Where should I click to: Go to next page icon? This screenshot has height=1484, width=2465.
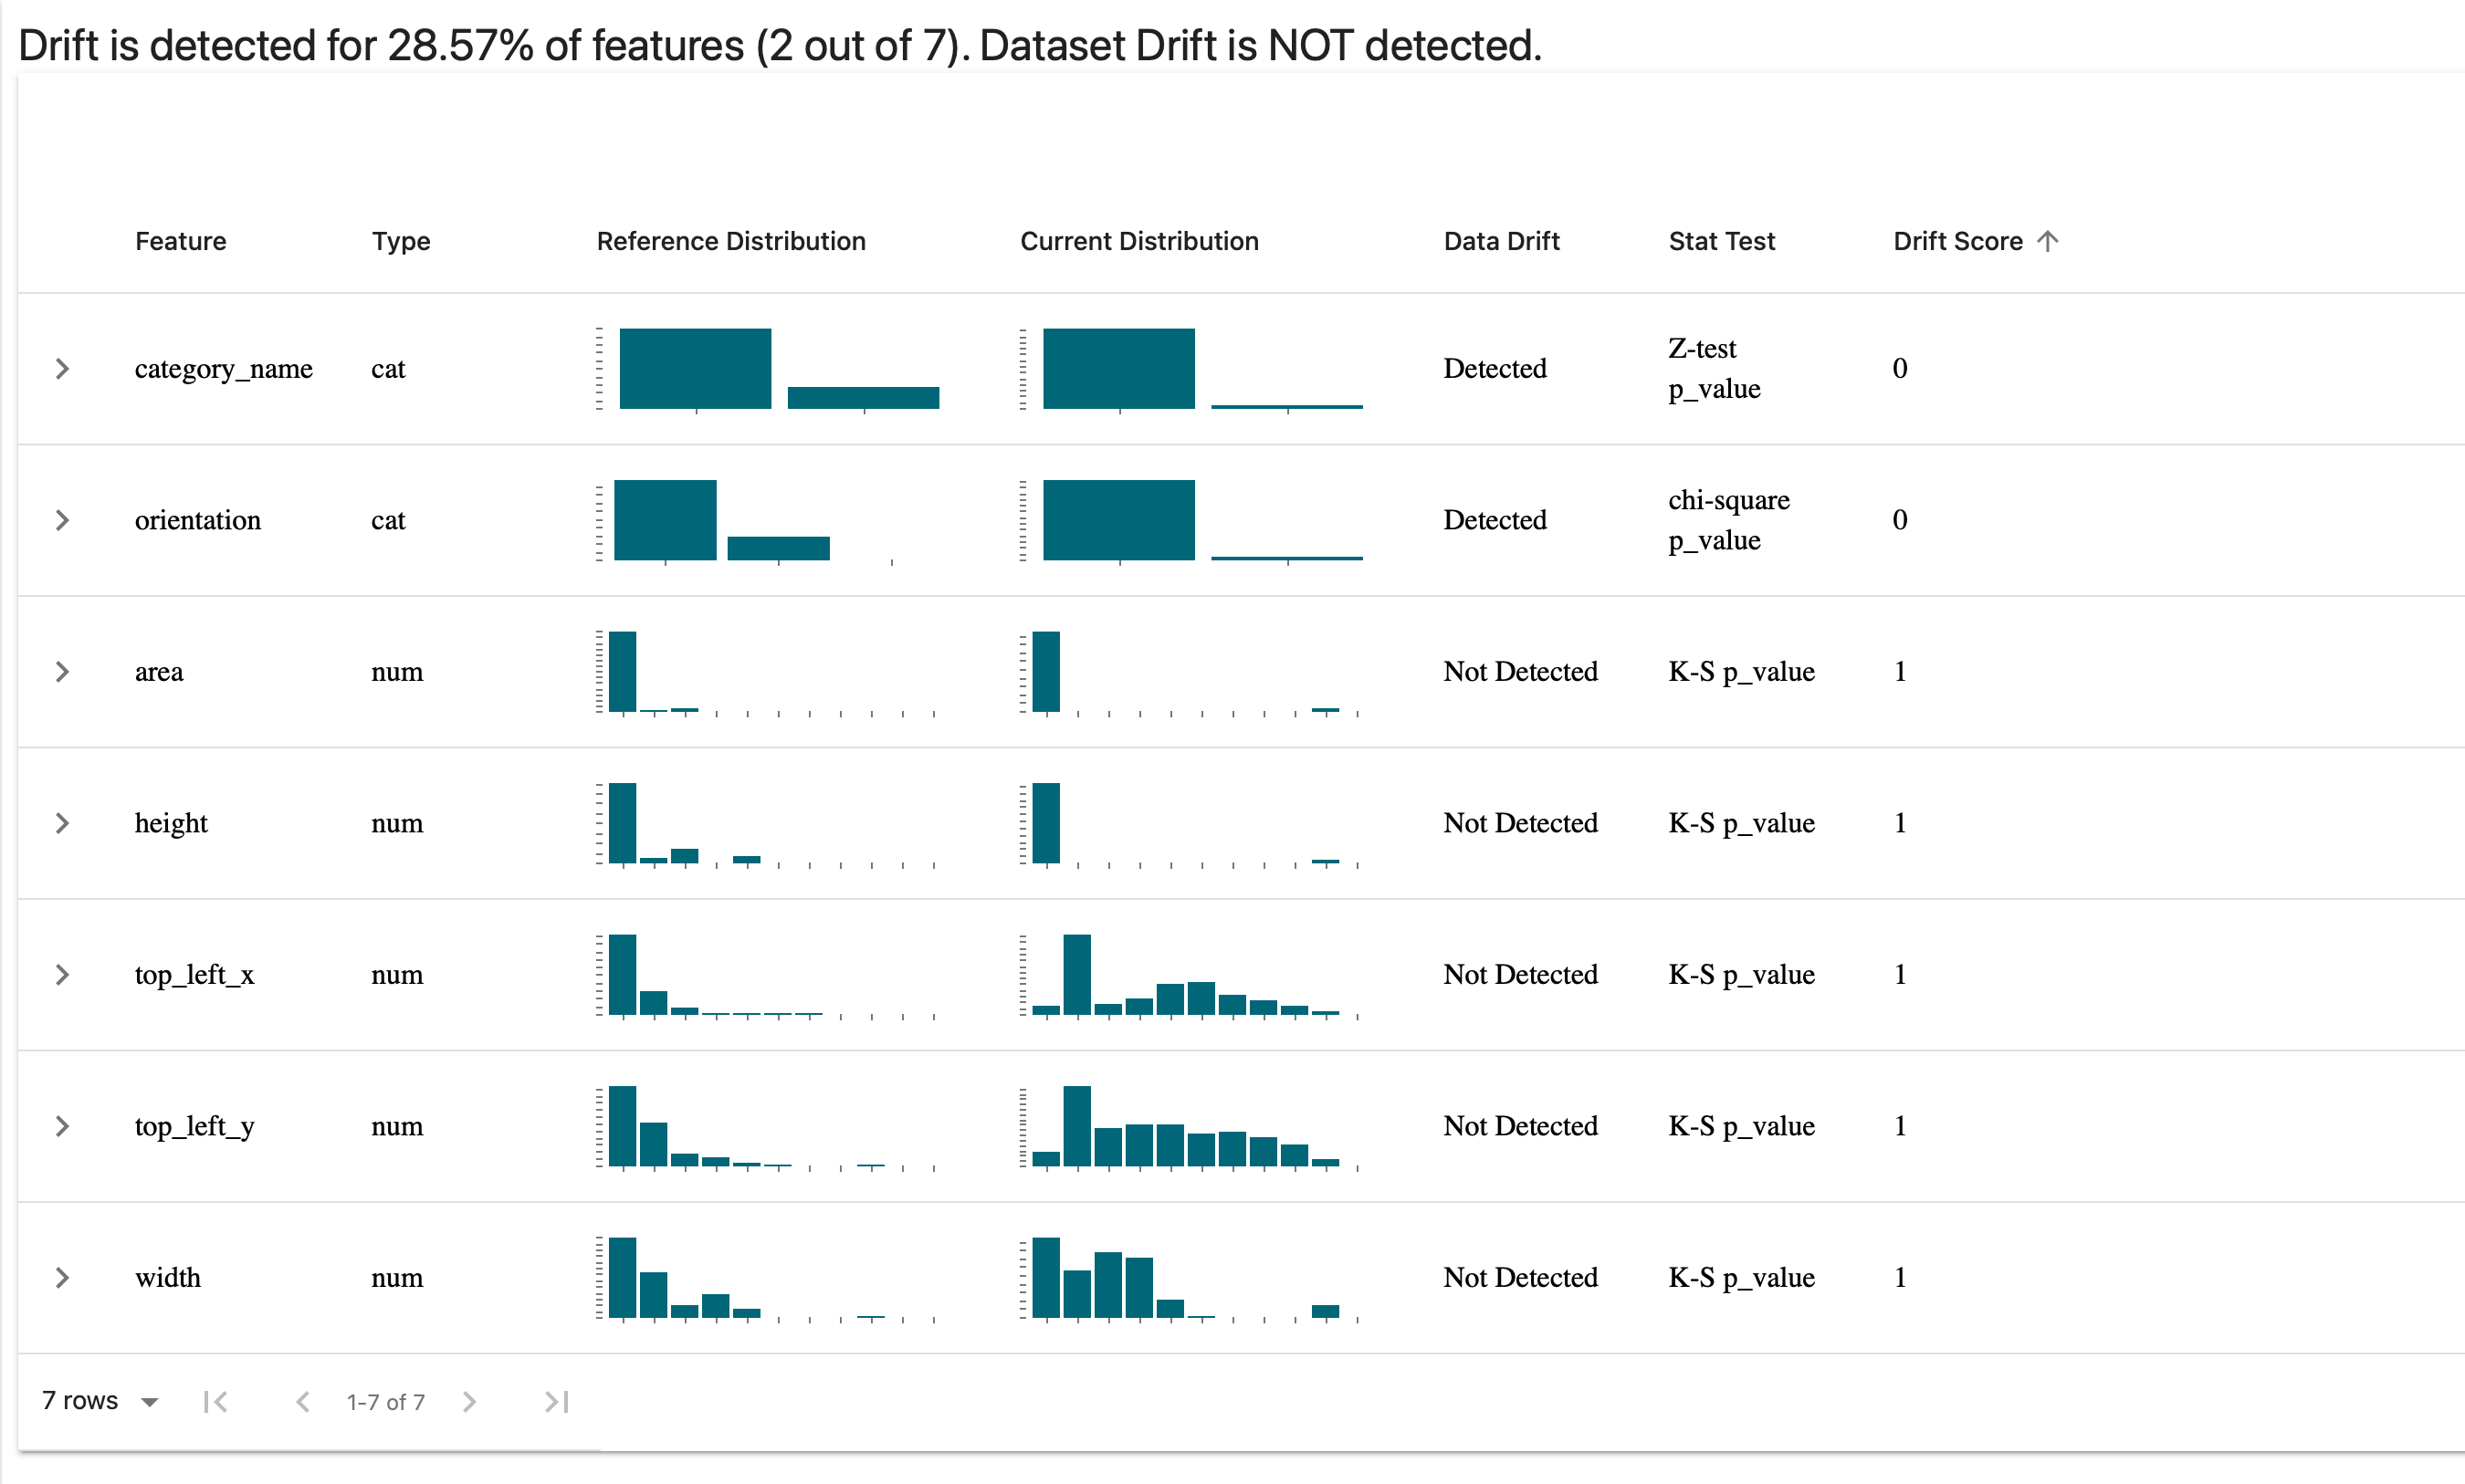(469, 1402)
